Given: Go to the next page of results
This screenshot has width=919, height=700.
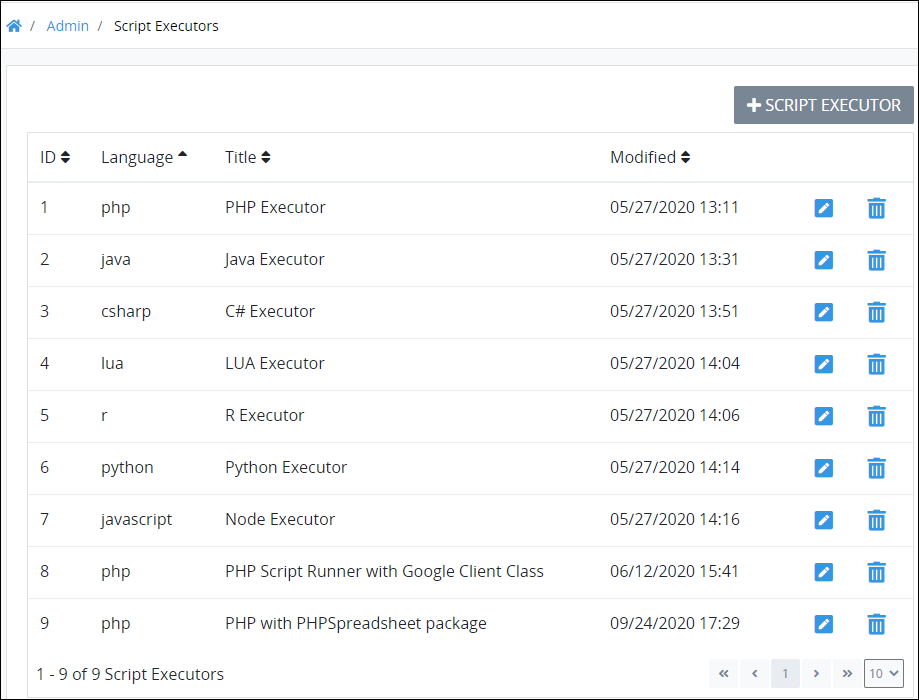Looking at the screenshot, I should pos(816,673).
